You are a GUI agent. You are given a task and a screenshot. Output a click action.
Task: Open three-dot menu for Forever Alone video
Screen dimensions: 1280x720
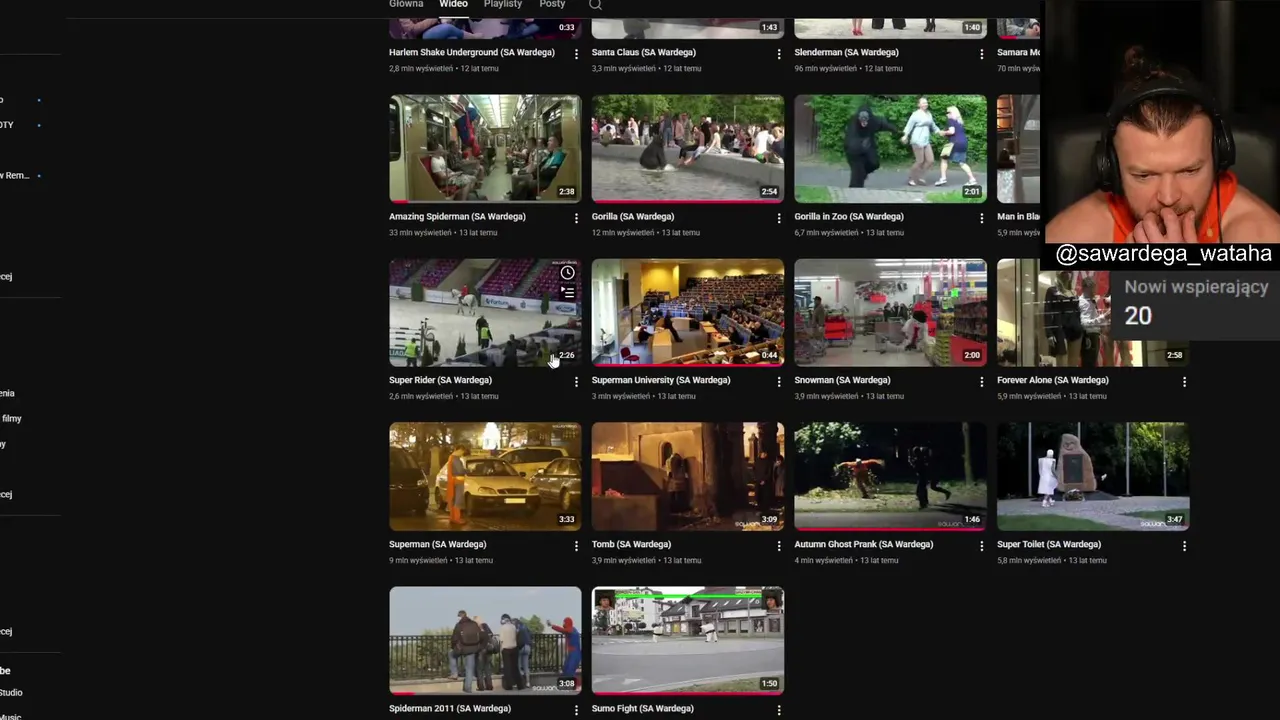1184,382
